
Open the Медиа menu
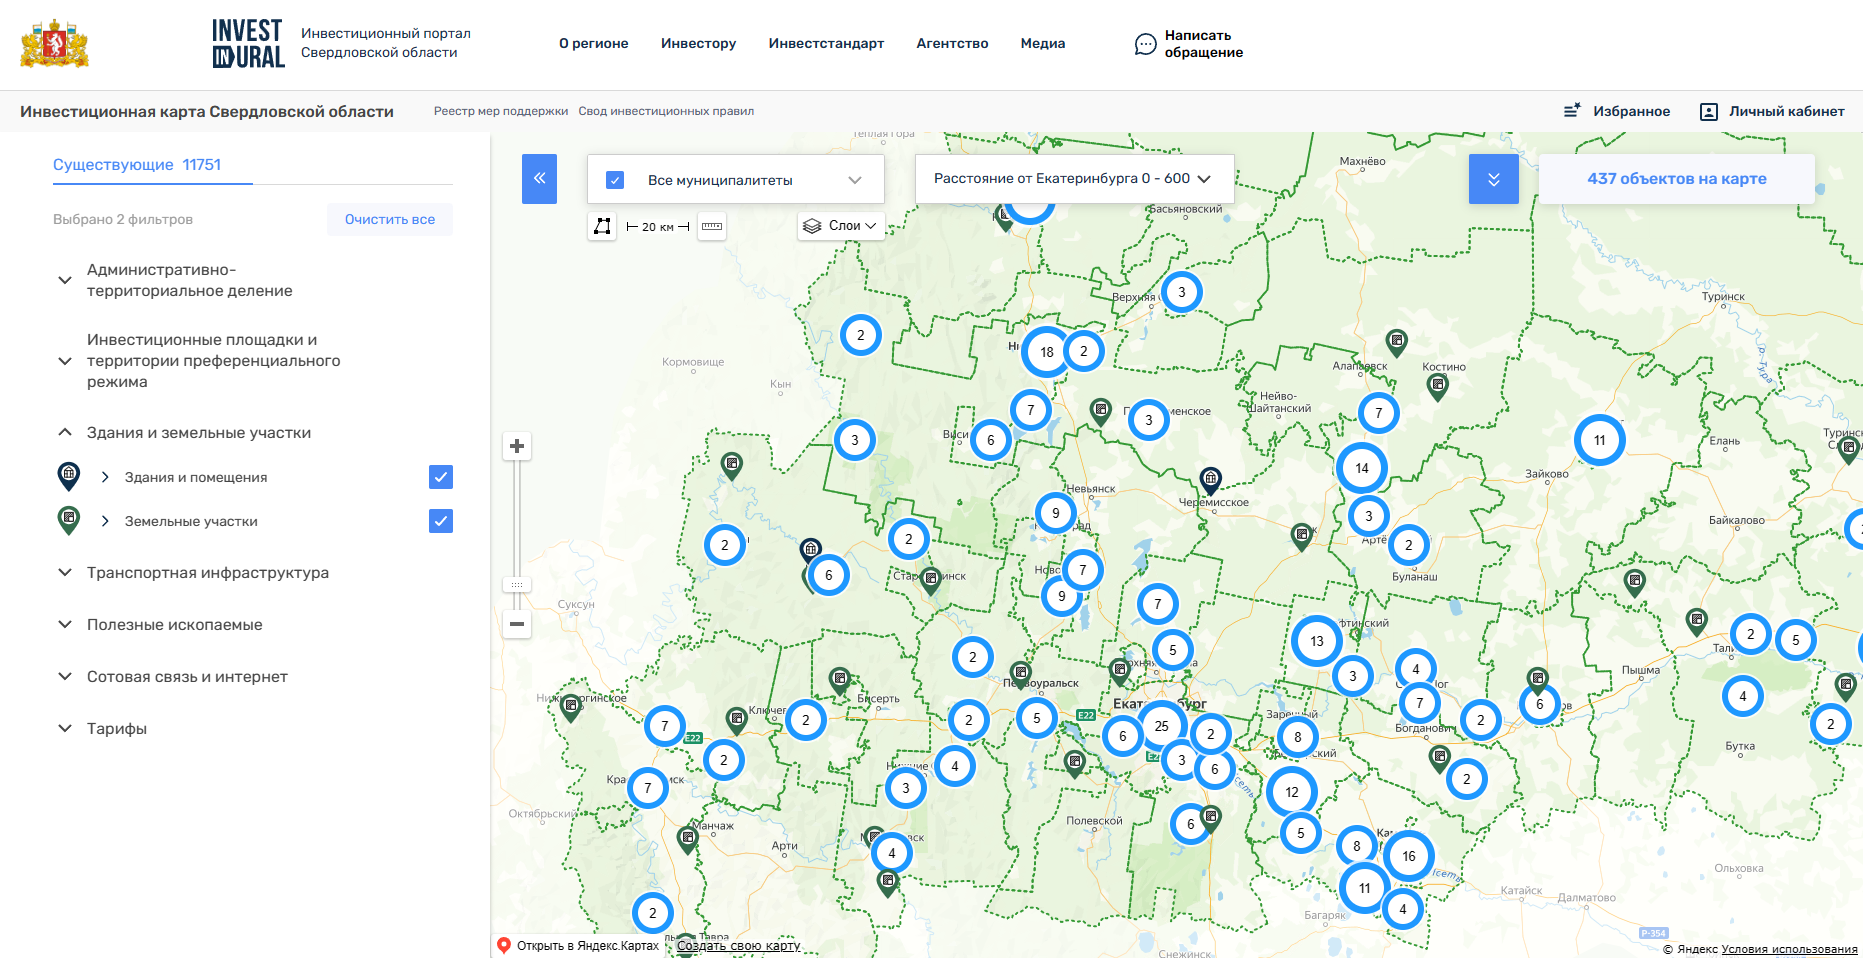click(1043, 43)
